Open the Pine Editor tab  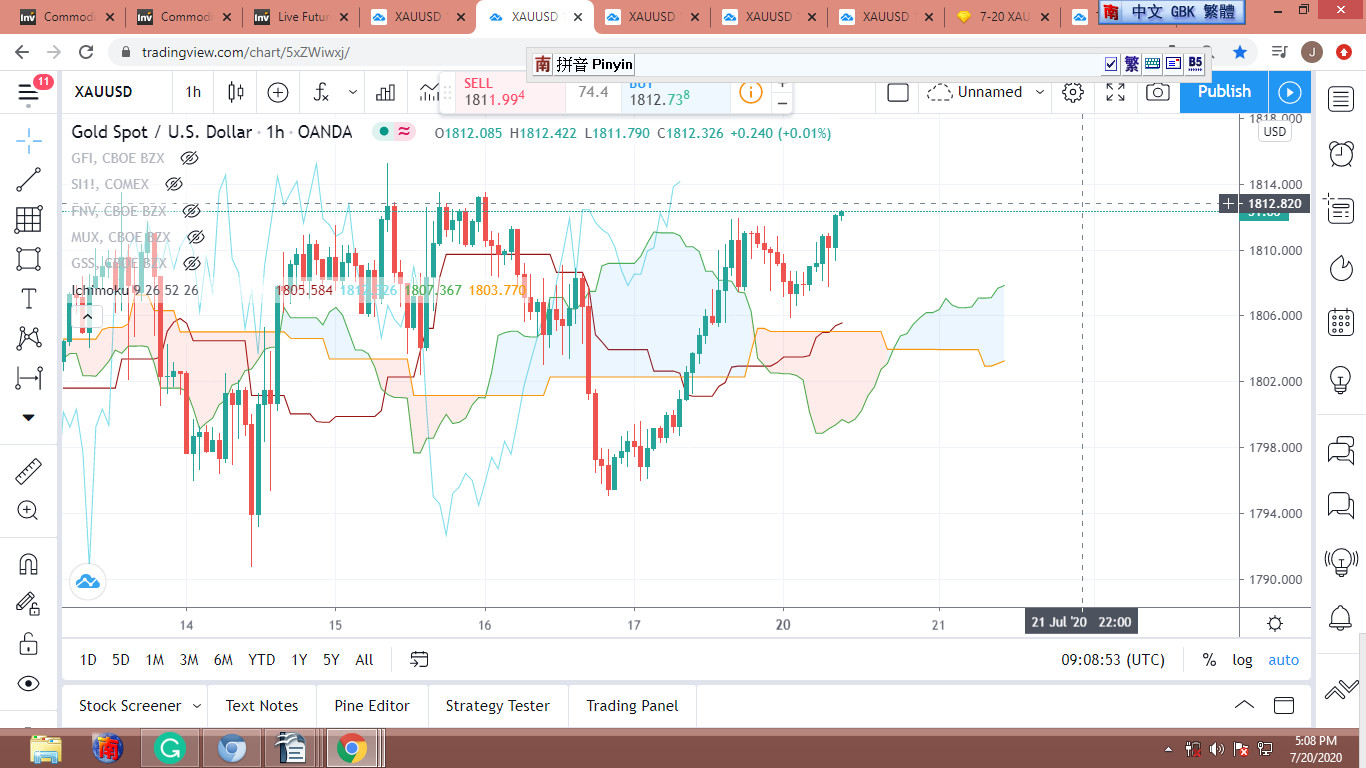(372, 706)
